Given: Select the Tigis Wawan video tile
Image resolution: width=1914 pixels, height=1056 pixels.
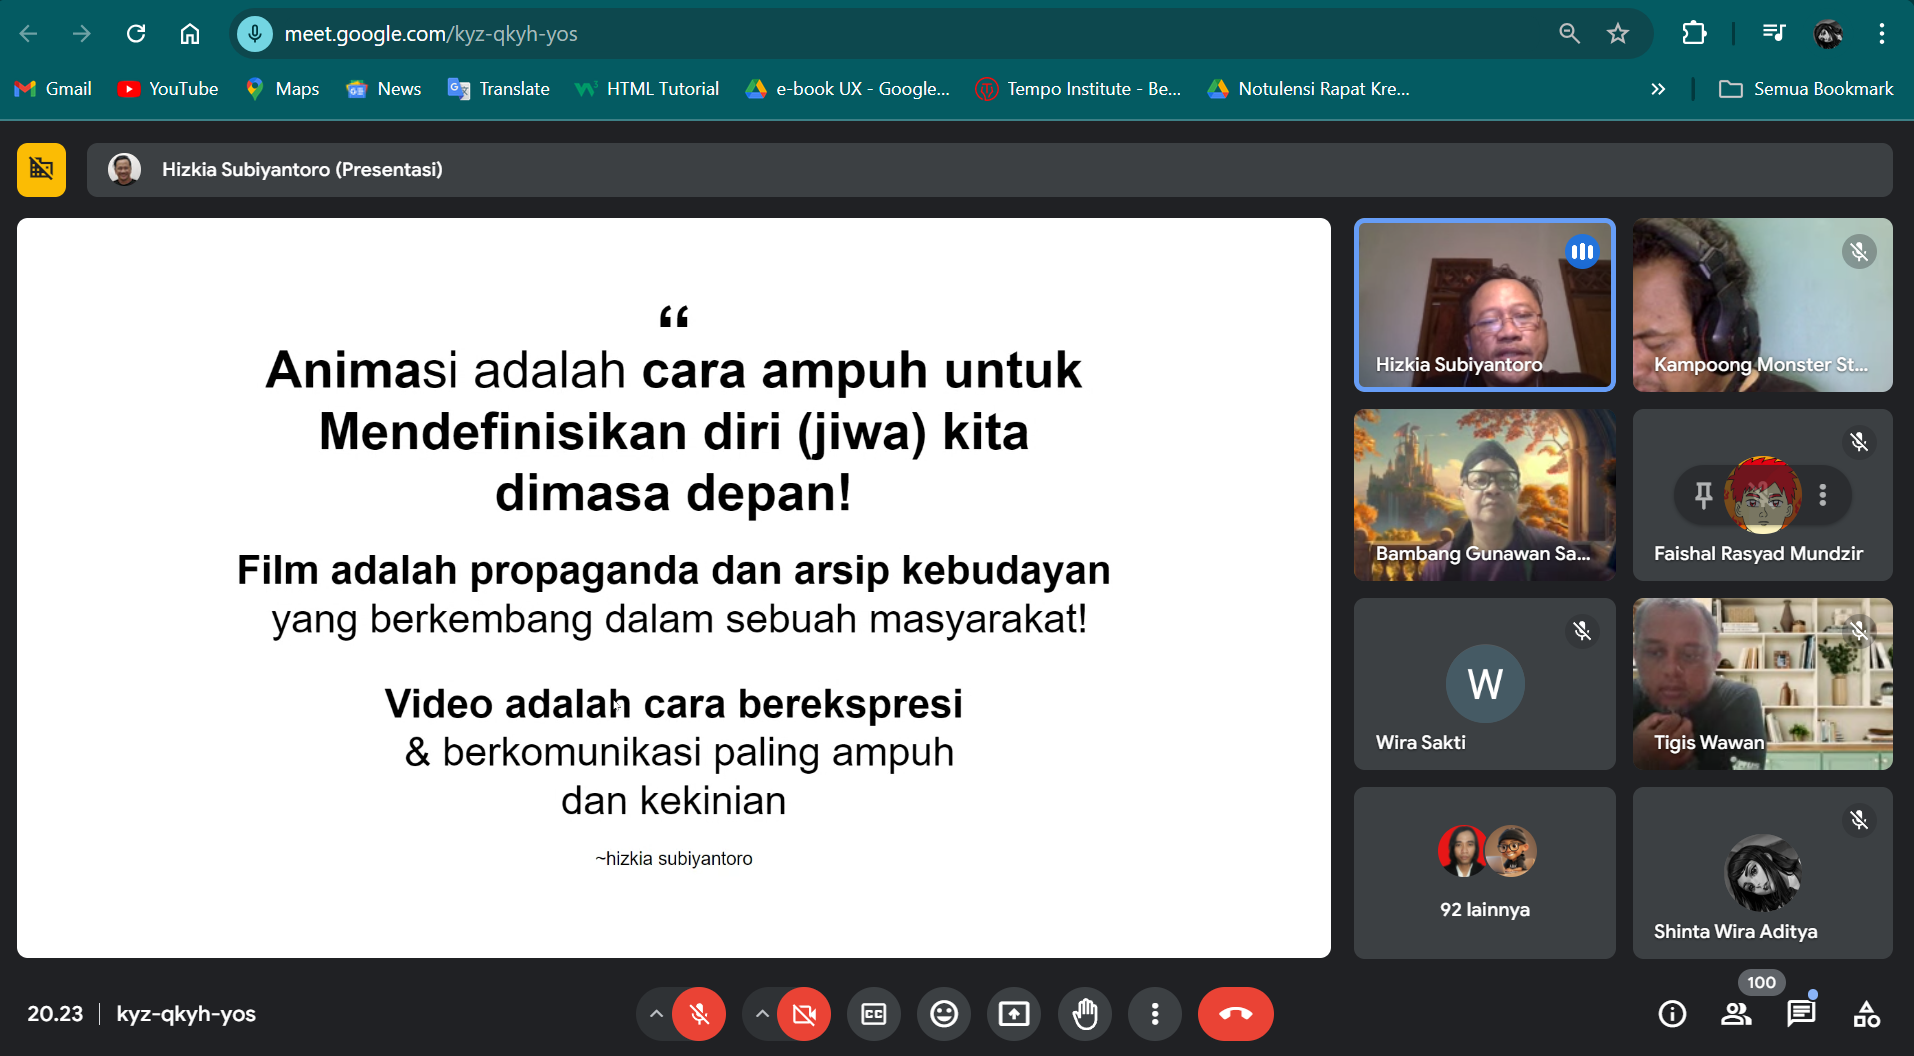Looking at the screenshot, I should 1762,683.
